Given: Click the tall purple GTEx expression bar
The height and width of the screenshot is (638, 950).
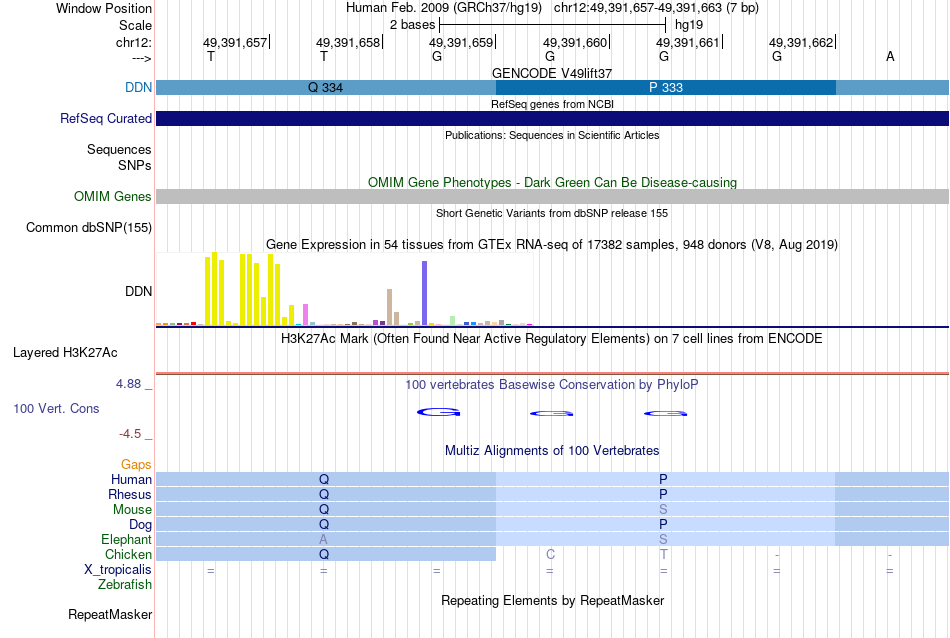Looking at the screenshot, I should point(425,293).
